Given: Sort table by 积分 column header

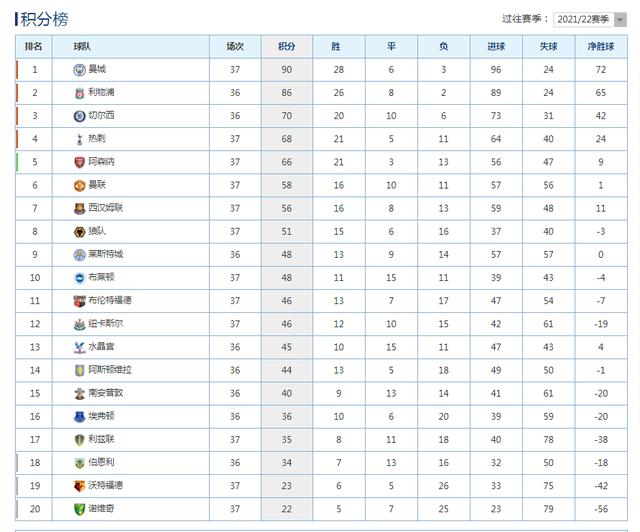Looking at the screenshot, I should [287, 47].
